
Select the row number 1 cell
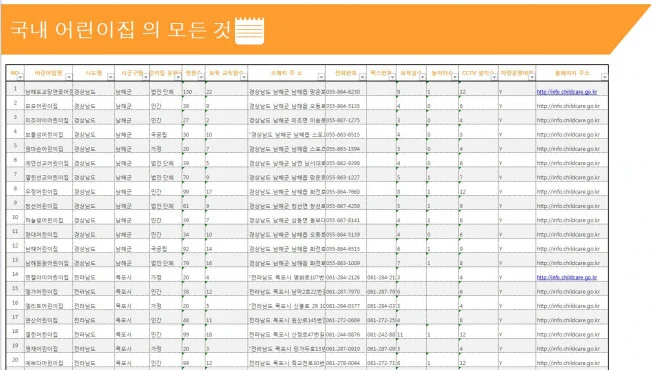tap(15, 89)
